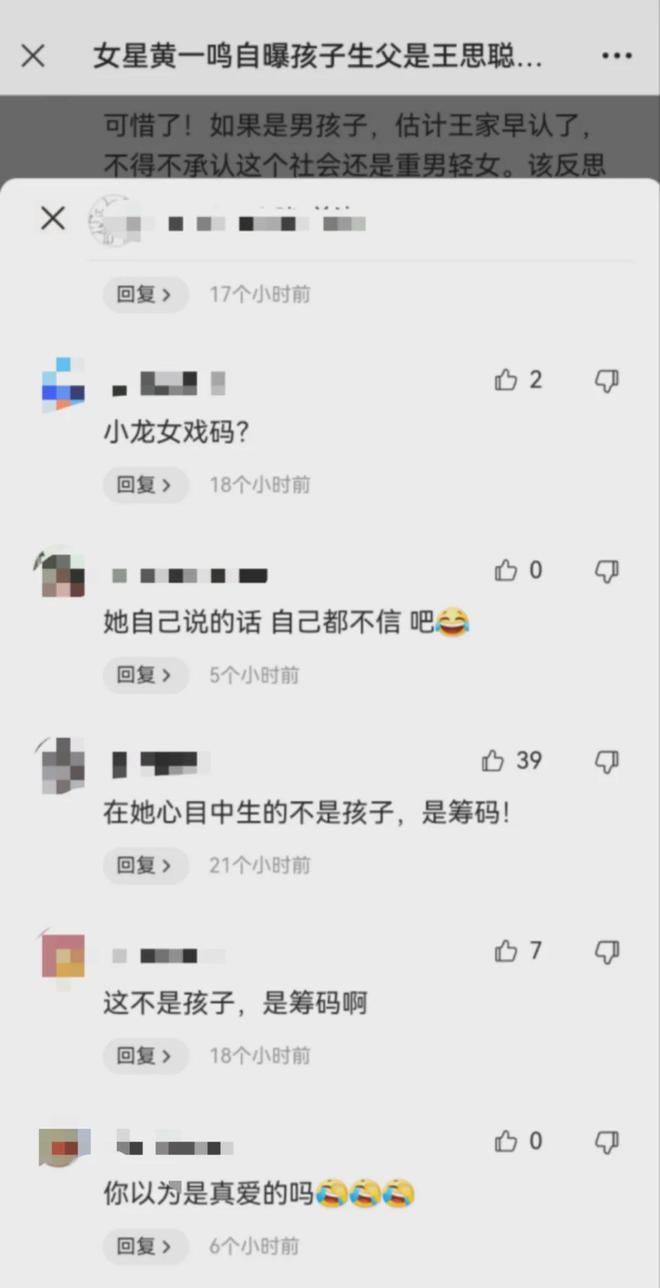
Task: Close the comment replies panel
Action: [52, 218]
